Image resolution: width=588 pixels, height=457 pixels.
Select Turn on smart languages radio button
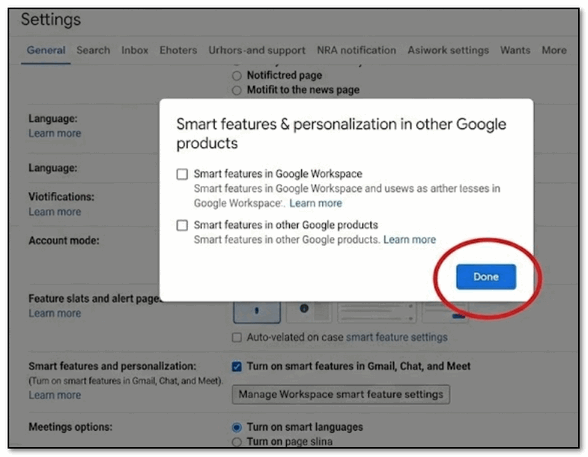237,427
